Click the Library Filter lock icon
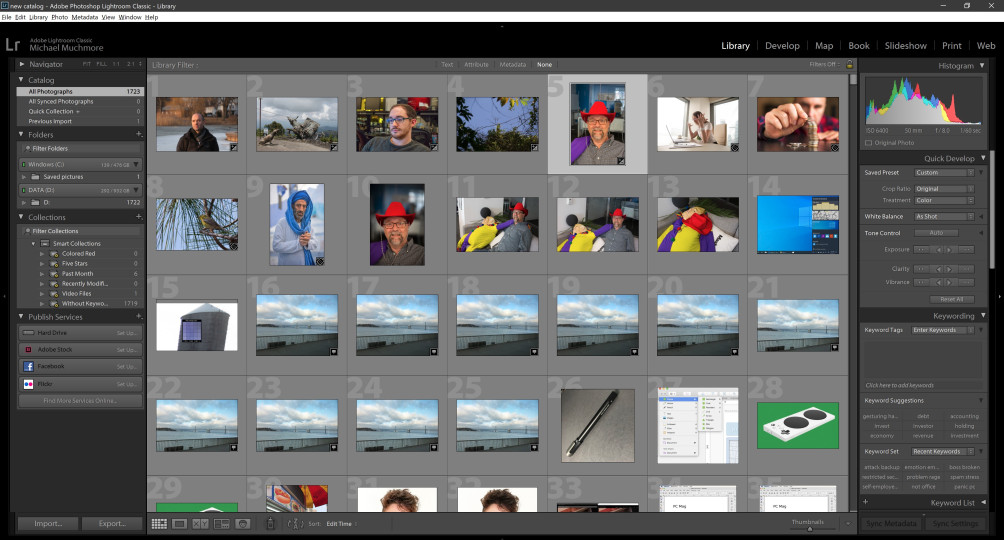1004x540 pixels. coord(850,65)
